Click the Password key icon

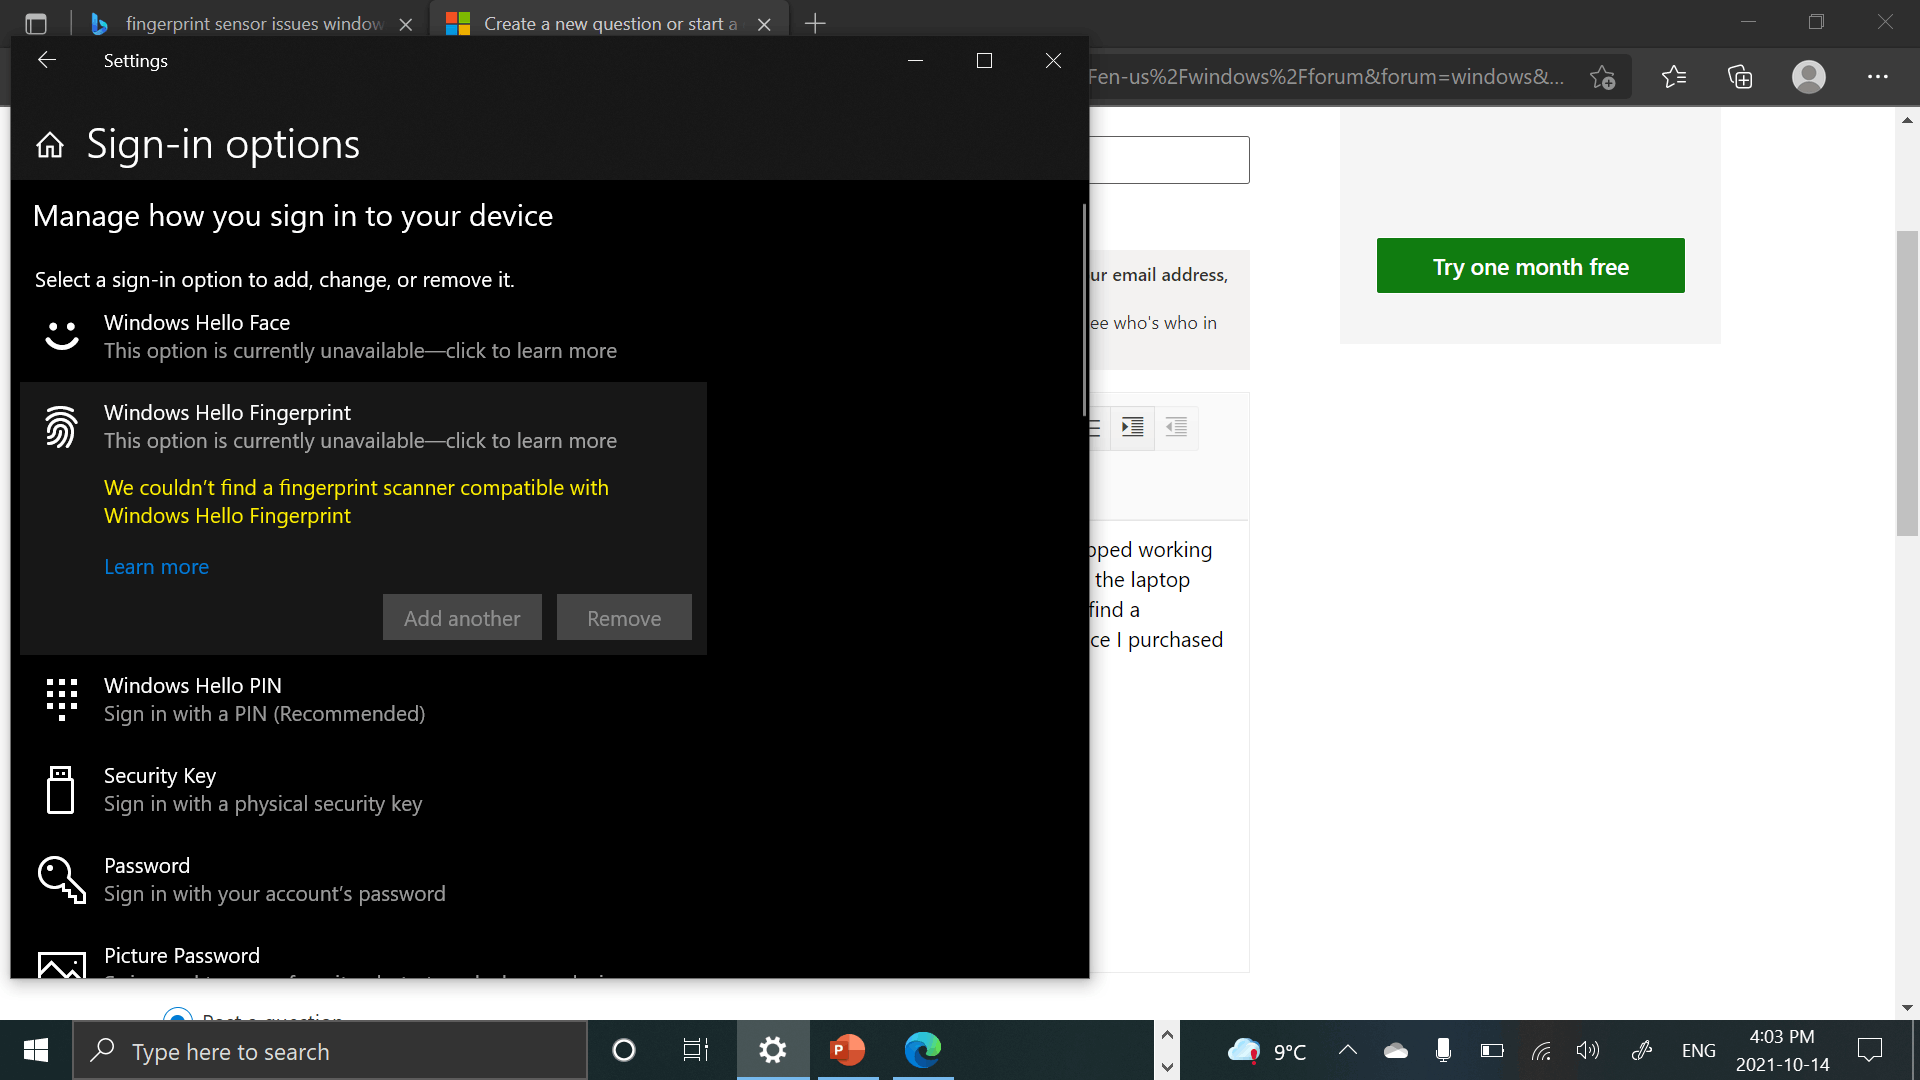pyautogui.click(x=62, y=880)
